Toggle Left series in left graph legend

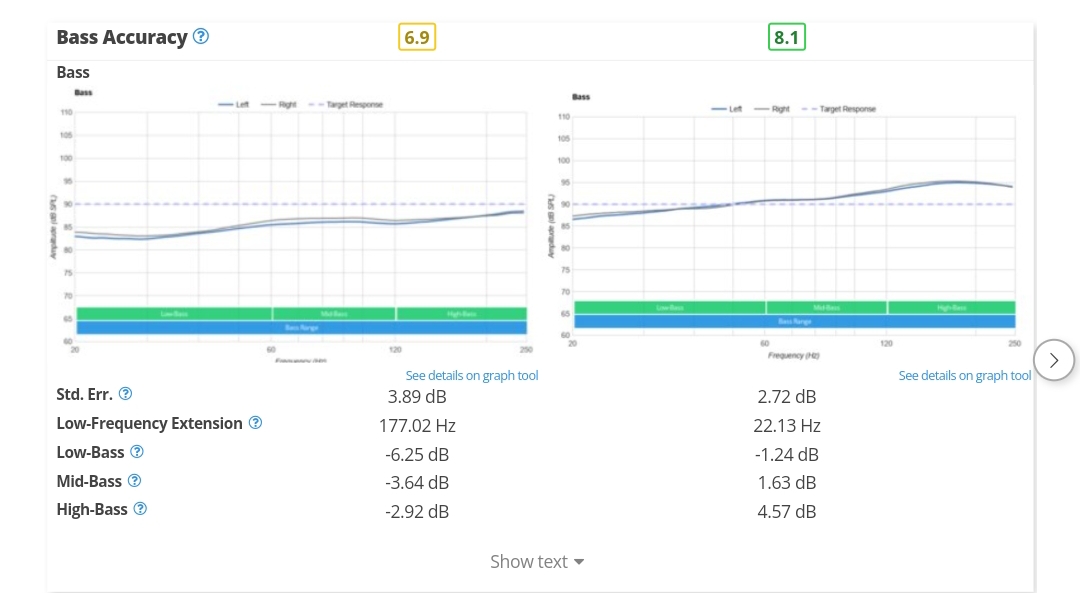pyautogui.click(x=233, y=105)
